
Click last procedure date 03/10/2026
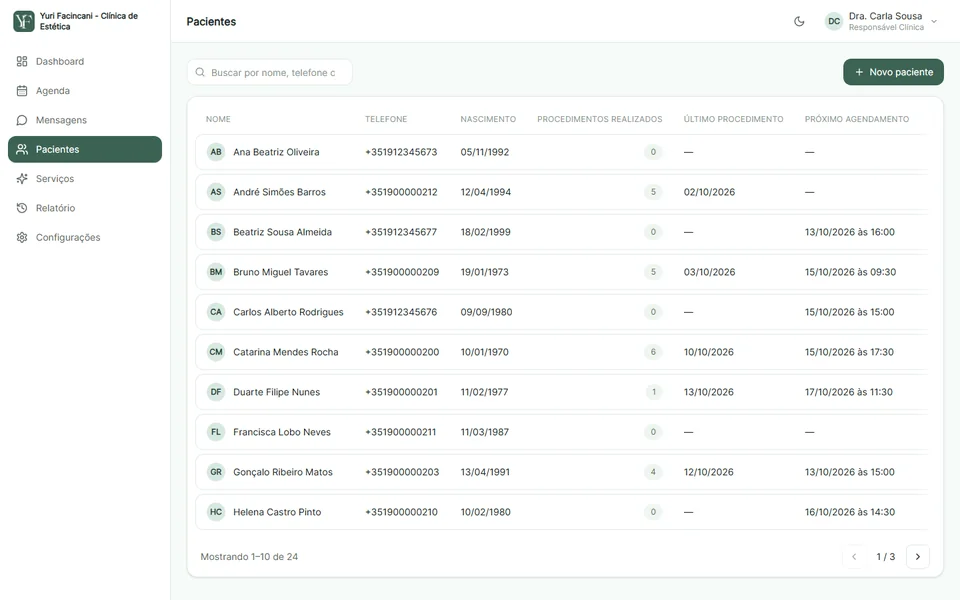710,272
